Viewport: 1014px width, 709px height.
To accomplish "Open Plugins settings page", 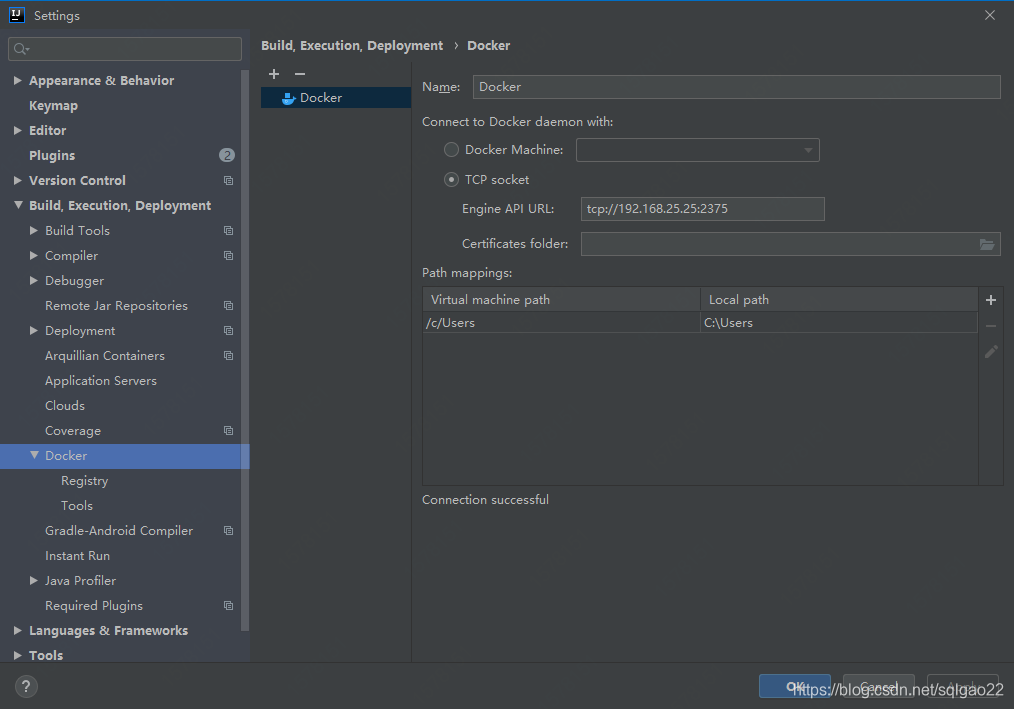I will coord(52,155).
